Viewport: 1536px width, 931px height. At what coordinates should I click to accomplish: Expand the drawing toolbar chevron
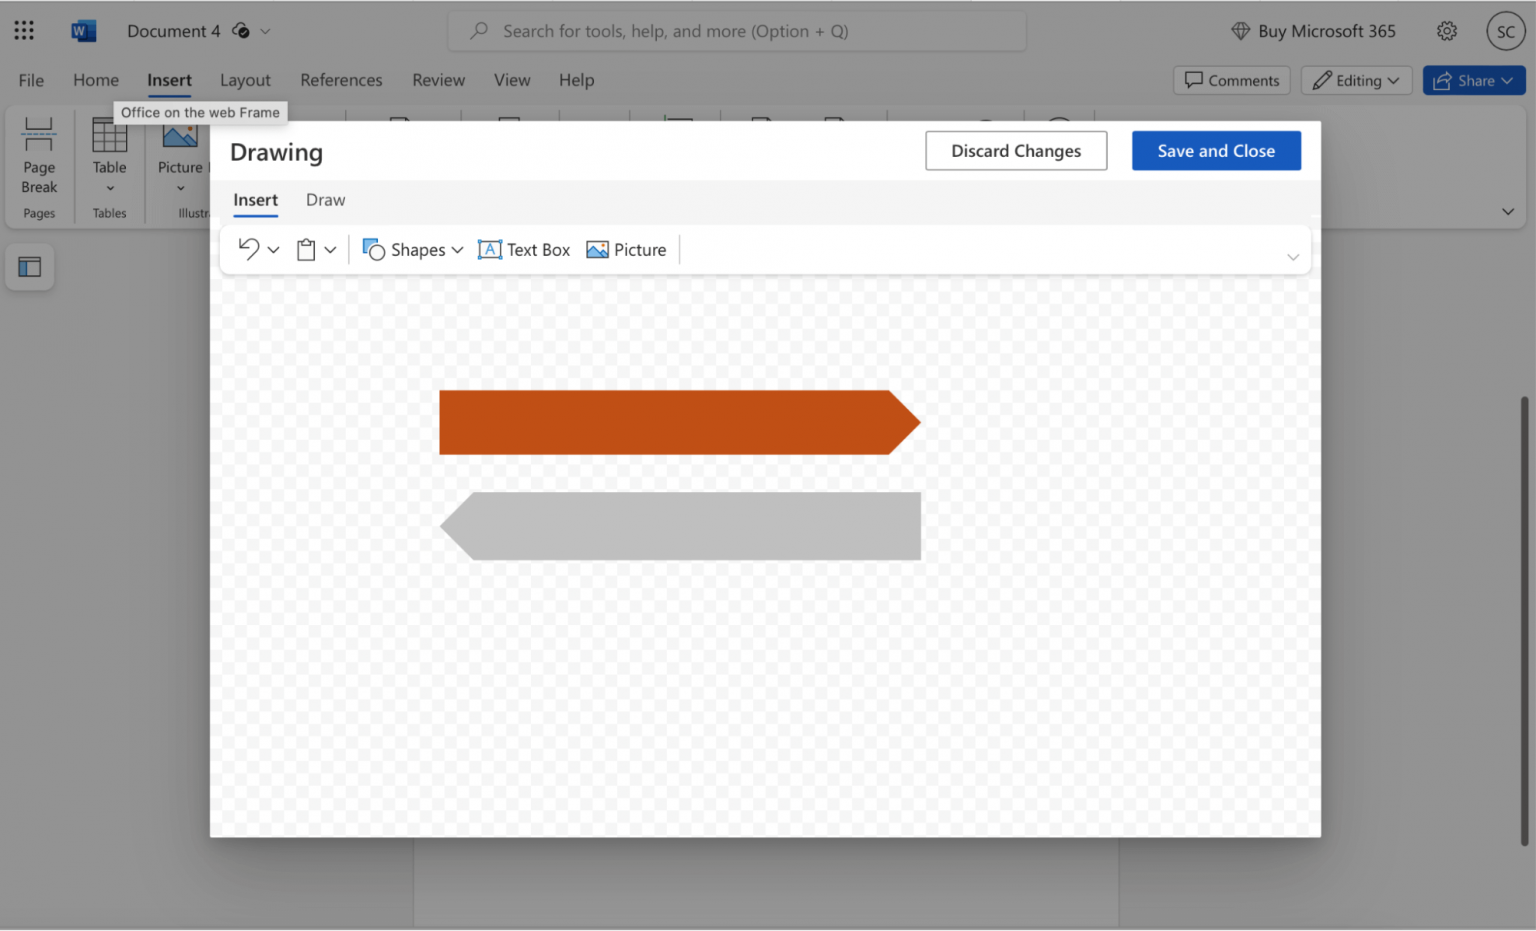point(1292,257)
